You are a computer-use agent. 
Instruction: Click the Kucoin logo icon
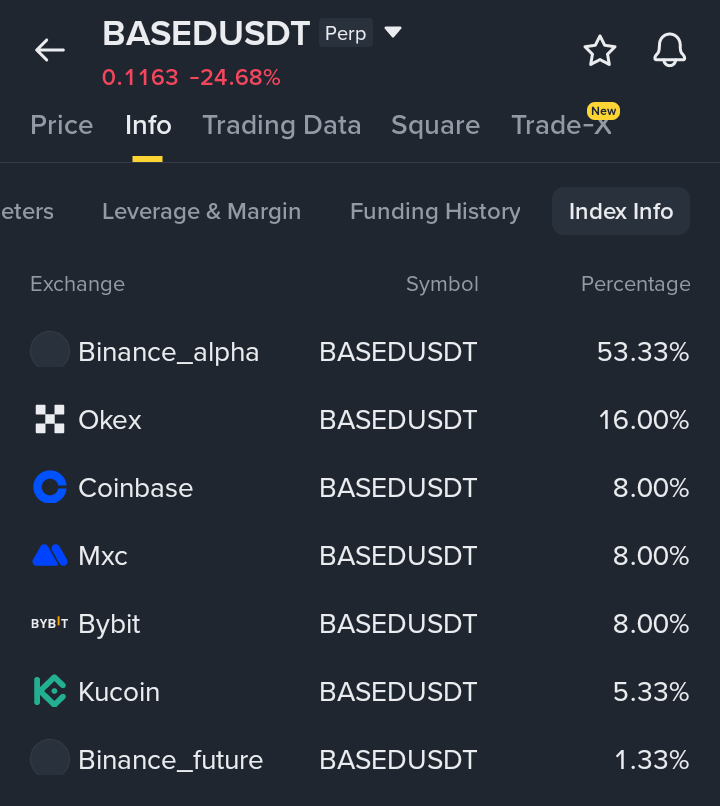point(50,691)
